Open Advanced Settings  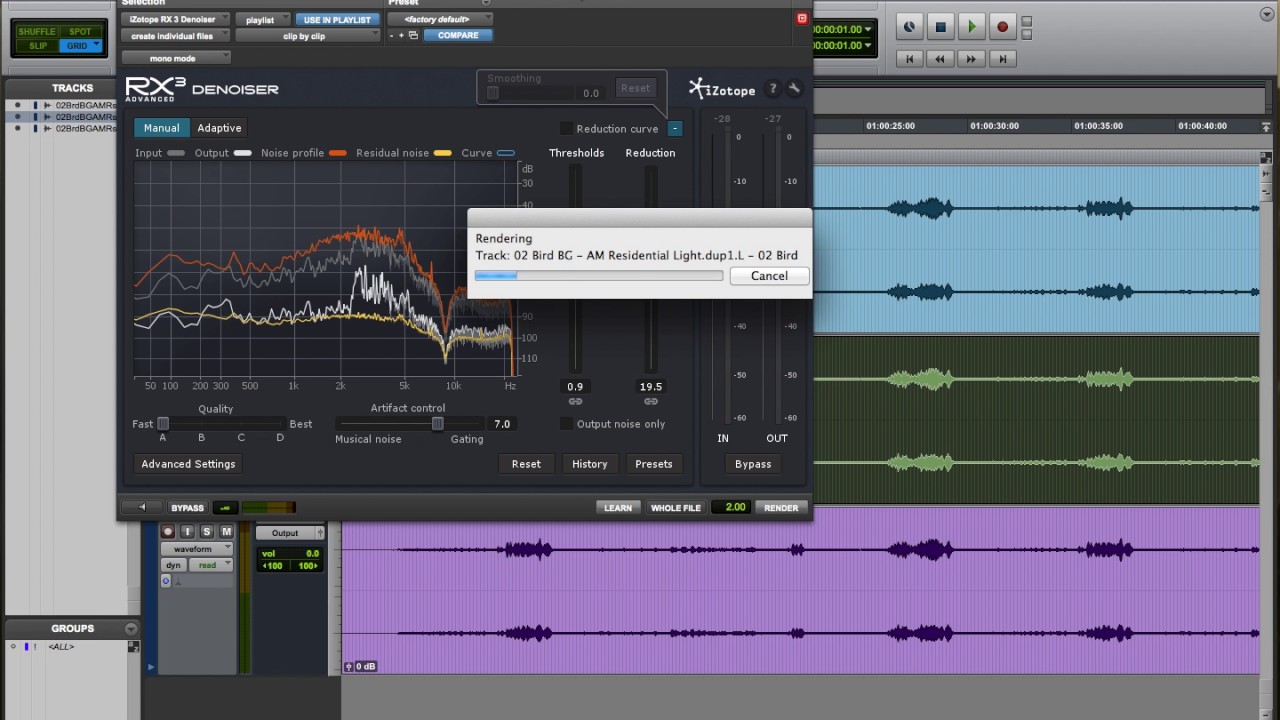188,464
